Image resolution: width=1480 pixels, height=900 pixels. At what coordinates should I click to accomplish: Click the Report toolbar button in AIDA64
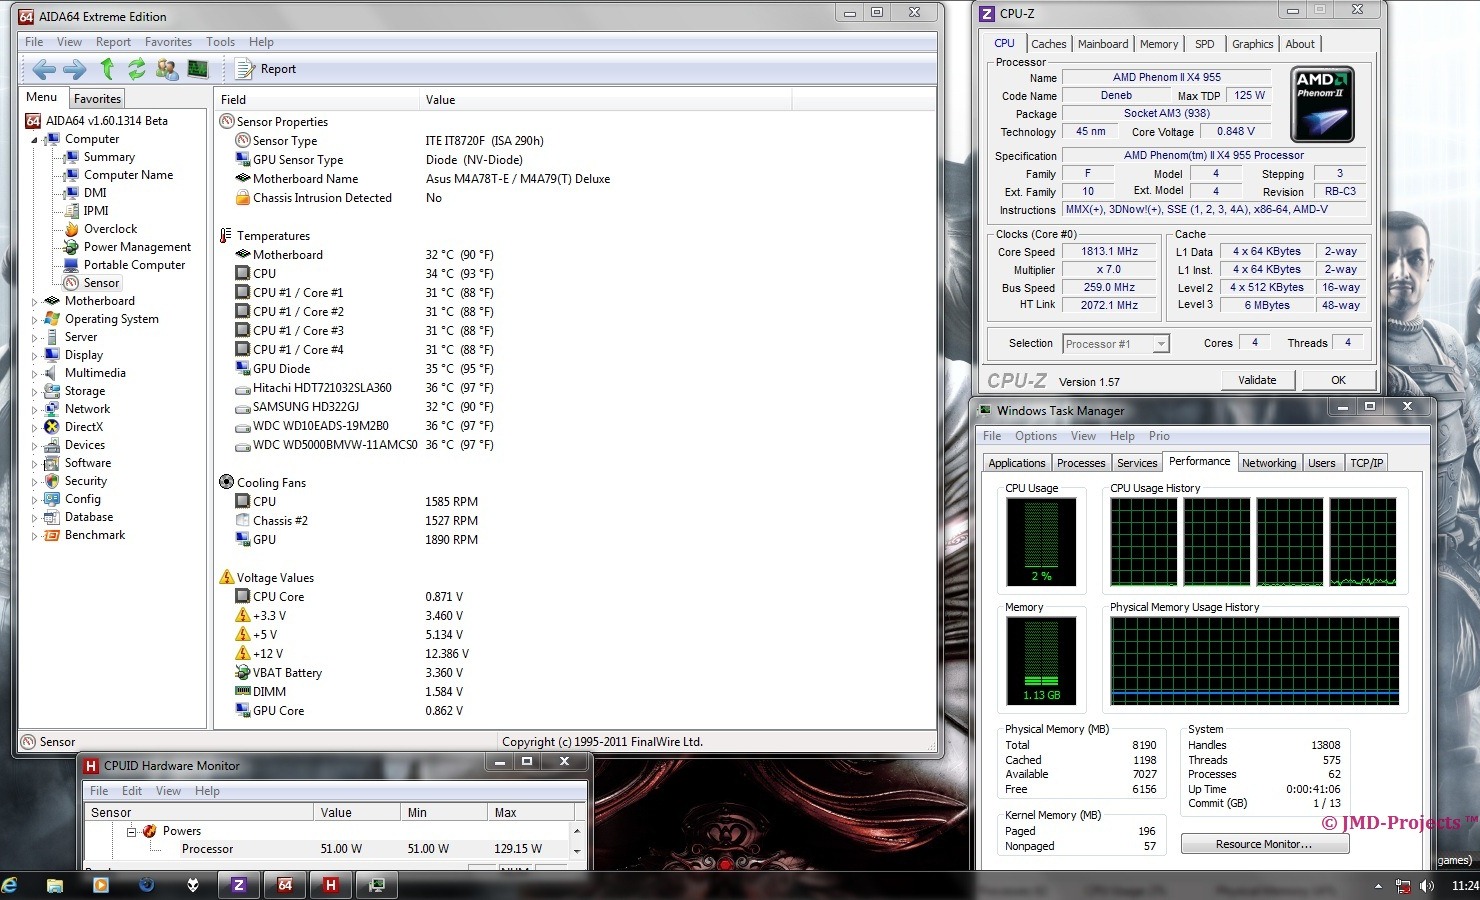pyautogui.click(x=265, y=69)
